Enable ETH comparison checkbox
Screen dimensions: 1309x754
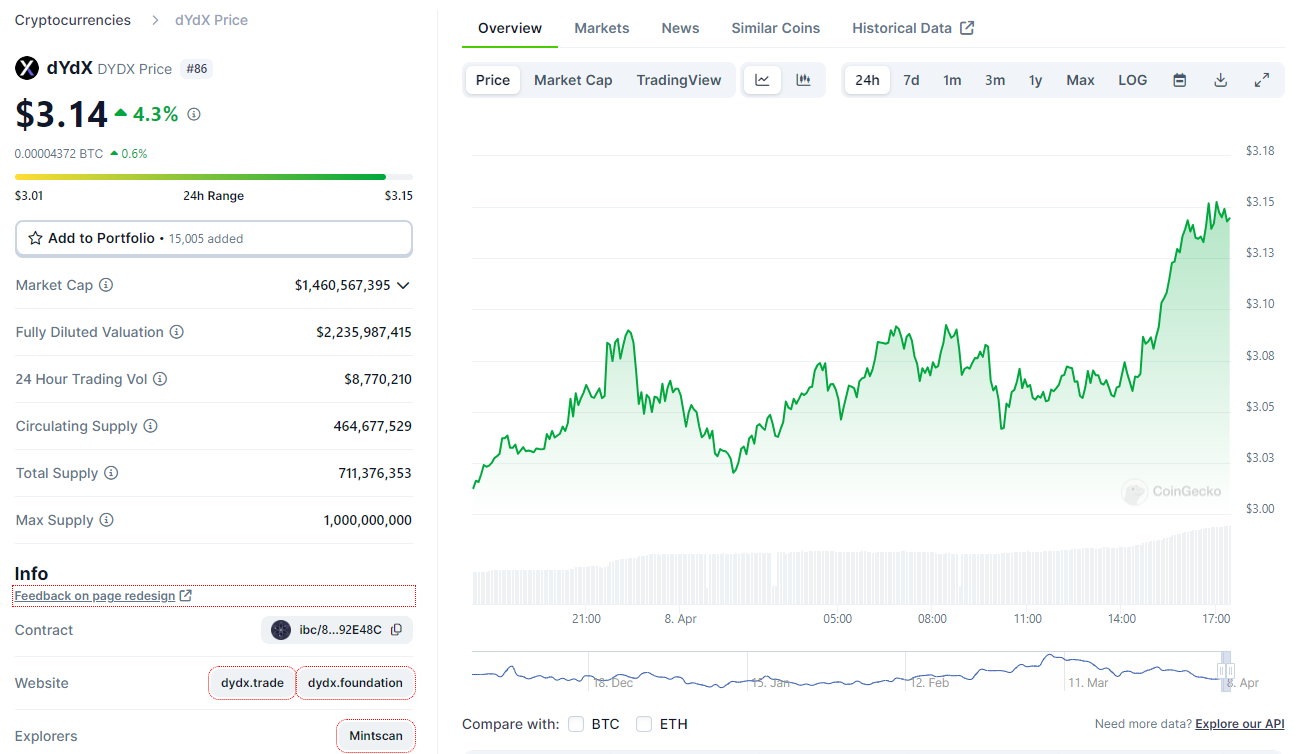point(644,724)
